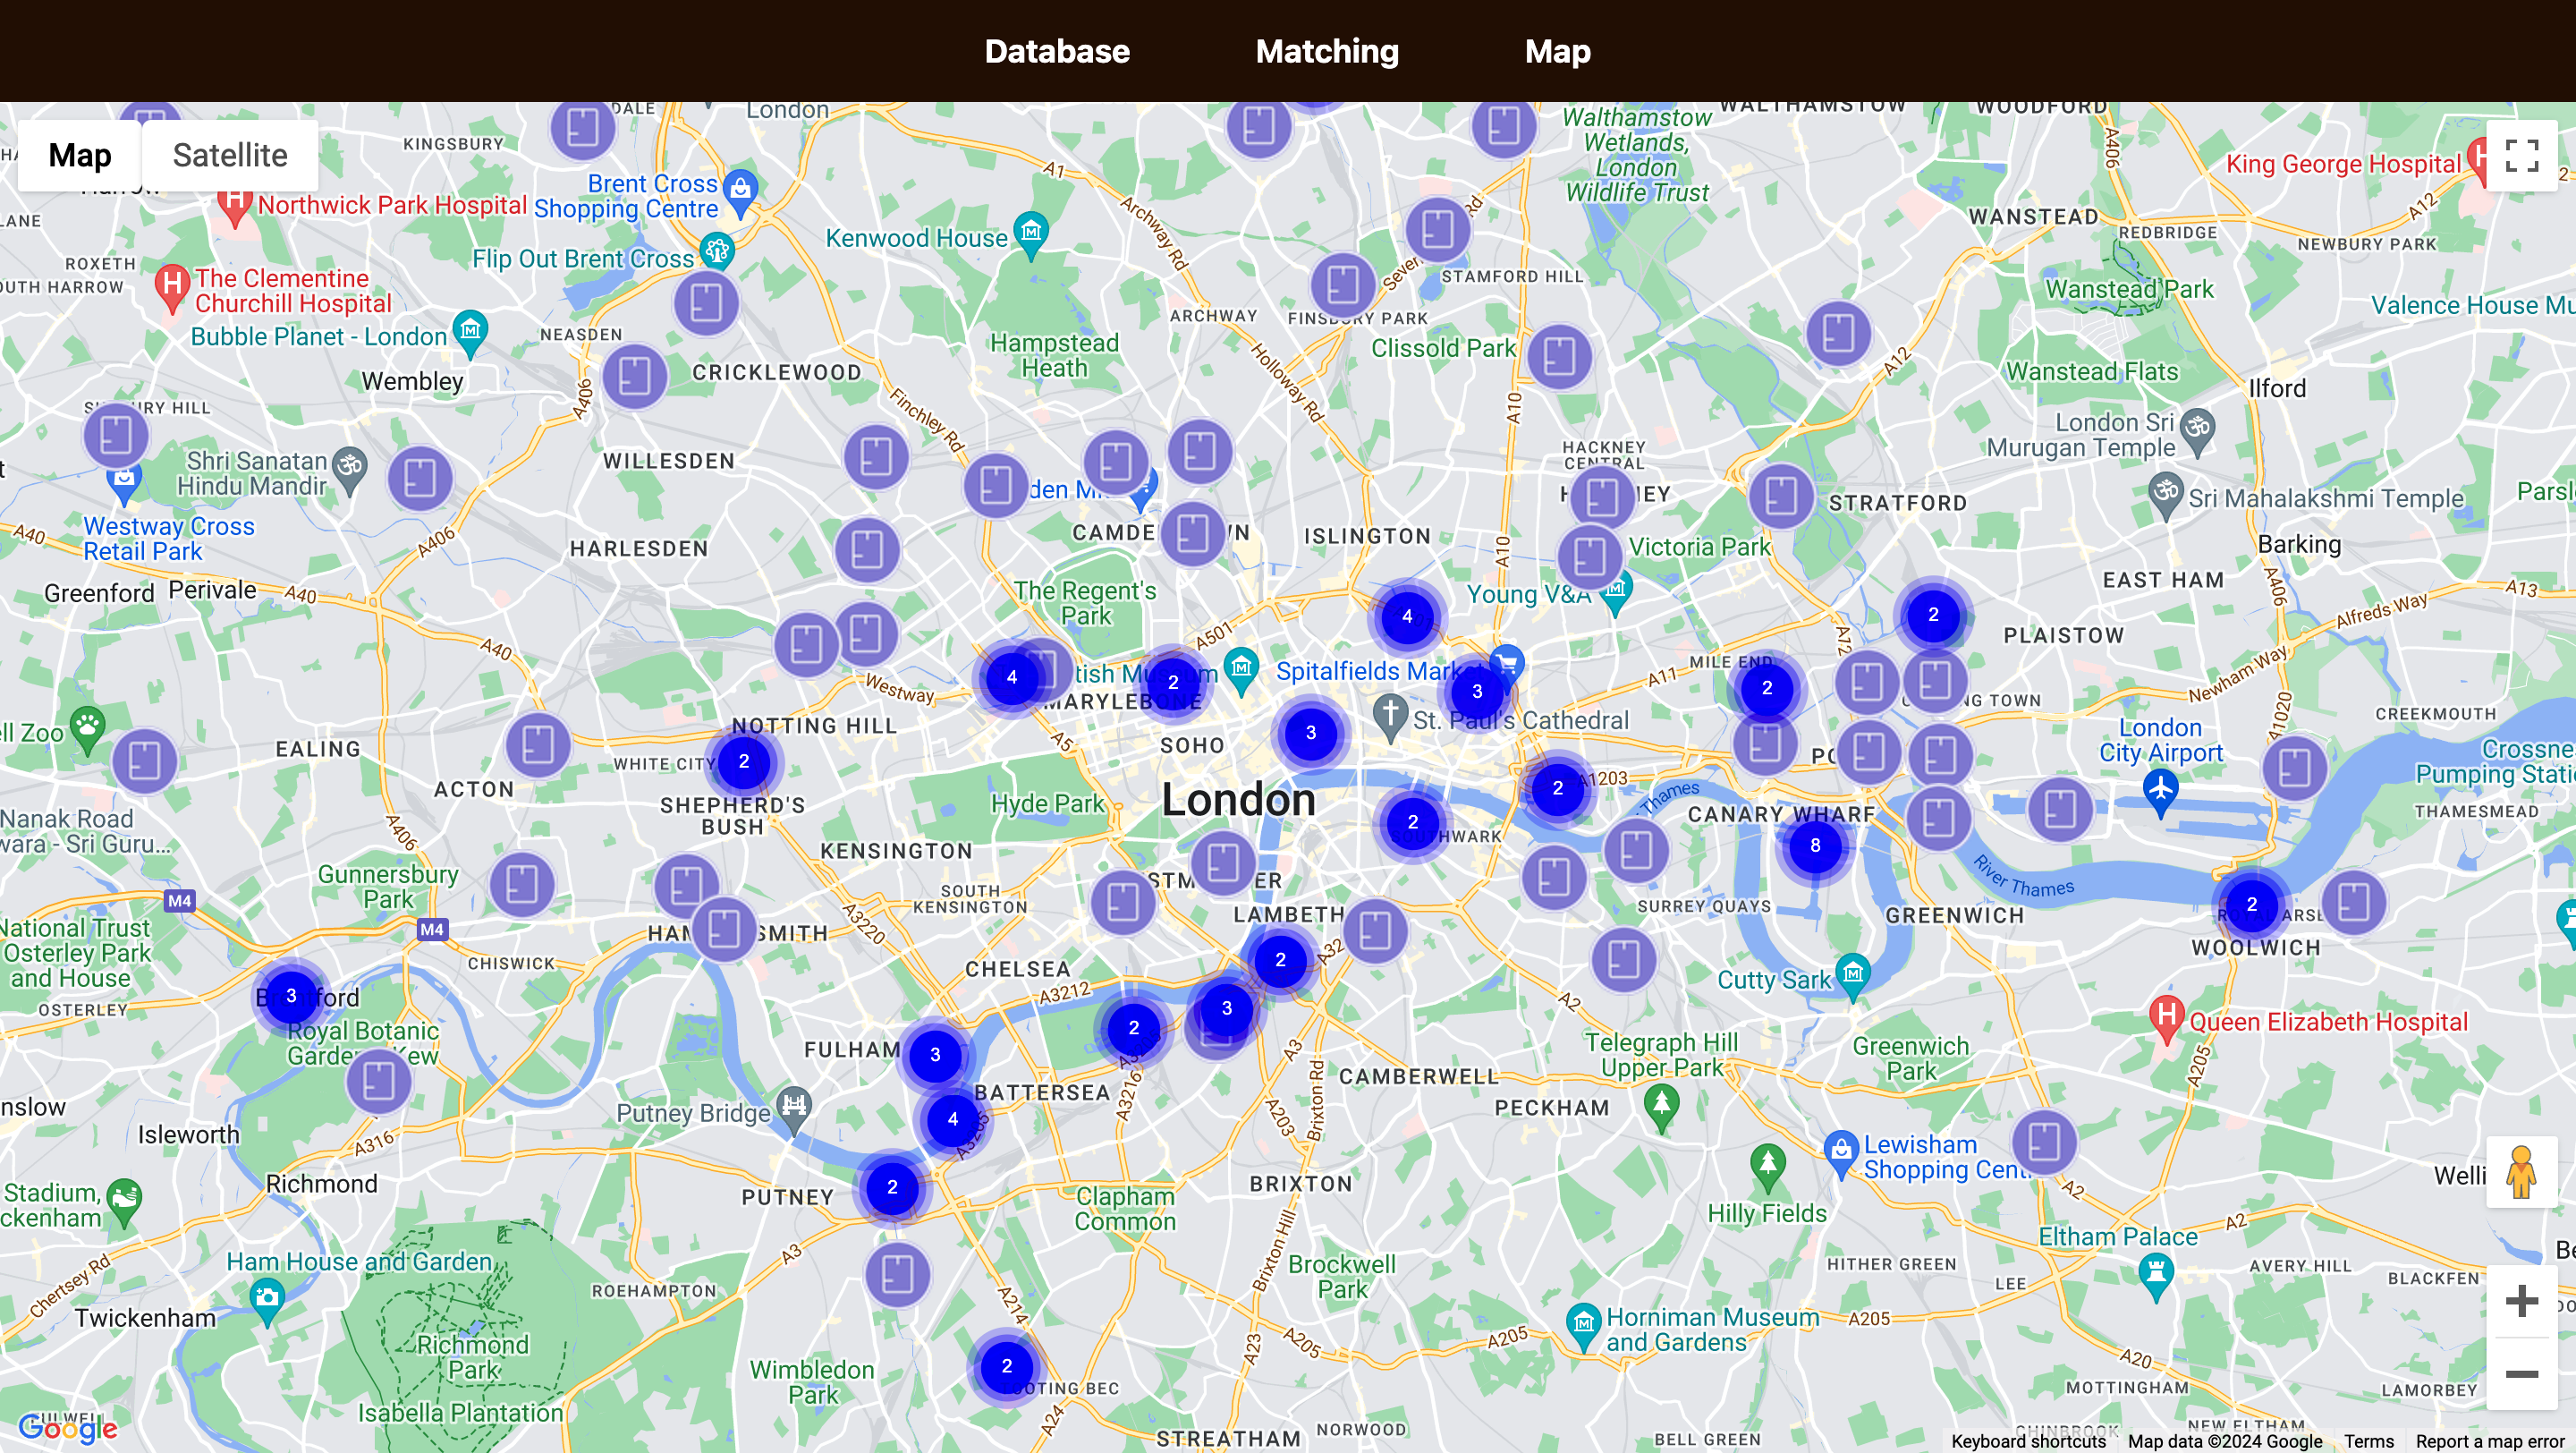Click cluster marker 3 at Brentford
The image size is (2576, 1453).
[291, 996]
